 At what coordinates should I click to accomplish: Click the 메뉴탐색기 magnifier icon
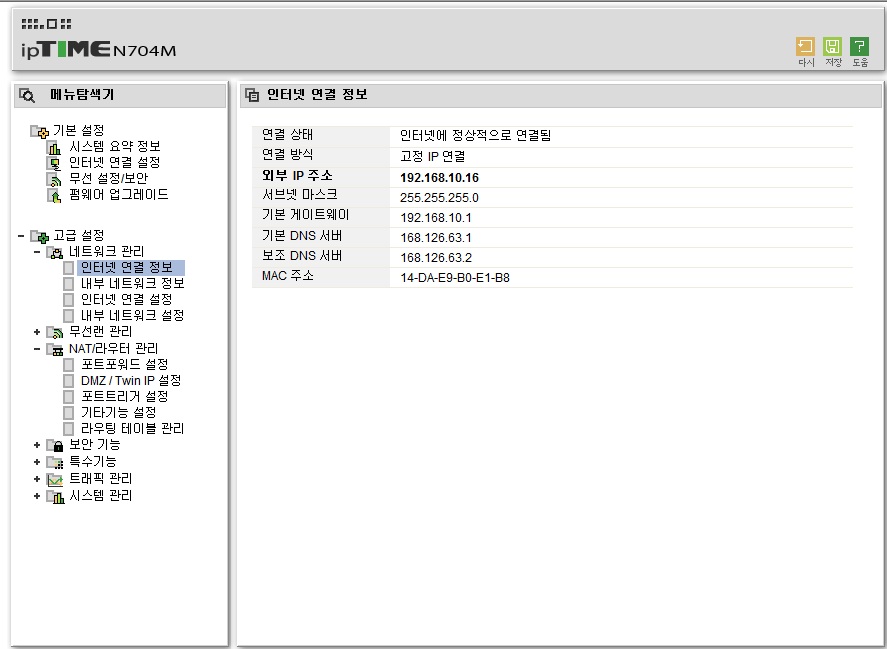pyautogui.click(x=27, y=95)
